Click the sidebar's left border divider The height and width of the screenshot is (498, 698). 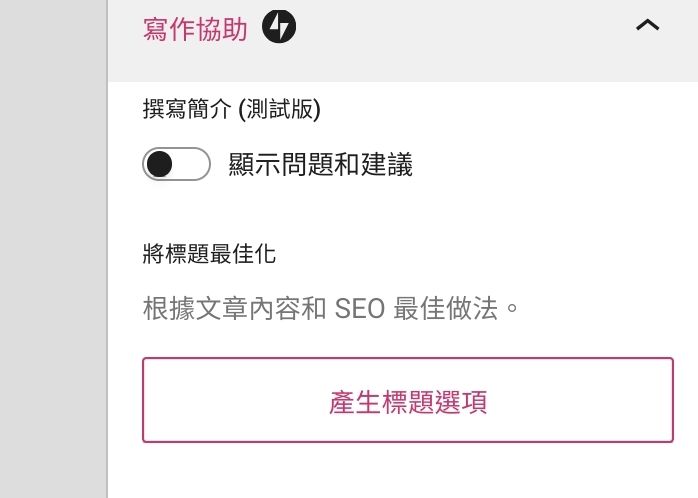coord(107,250)
